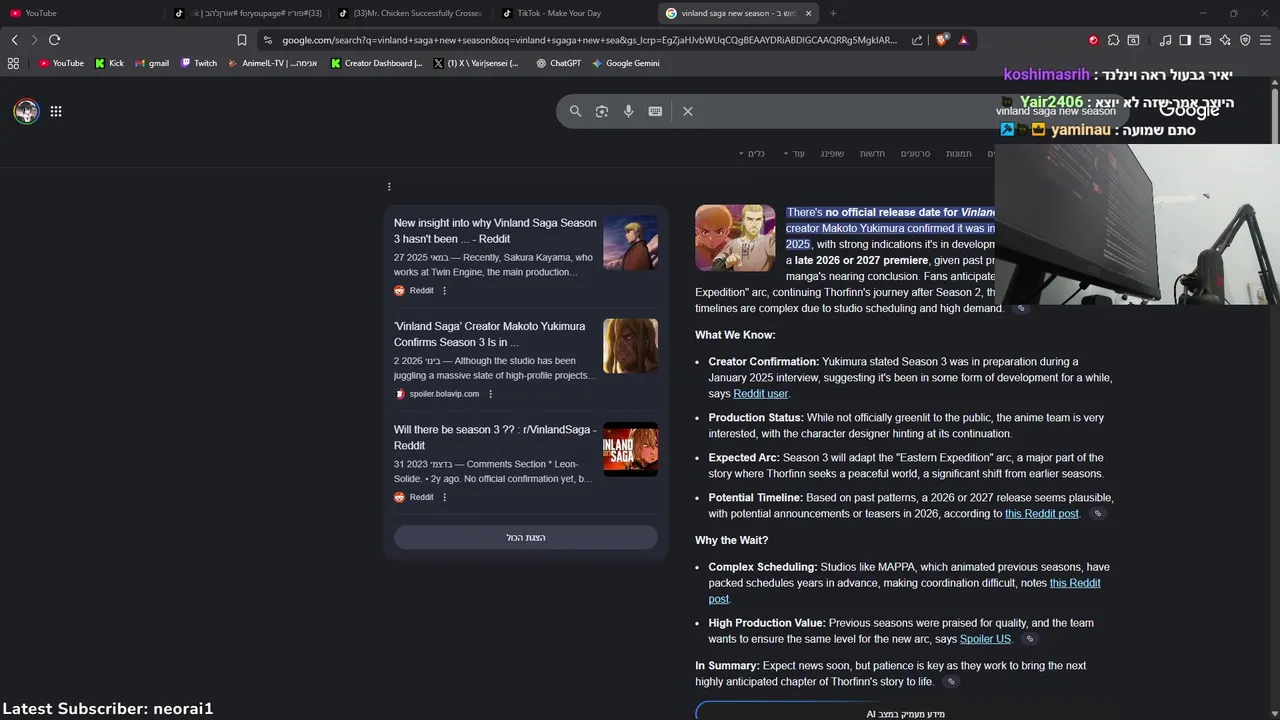Click the source chain icon after 'high demand'

[1021, 308]
